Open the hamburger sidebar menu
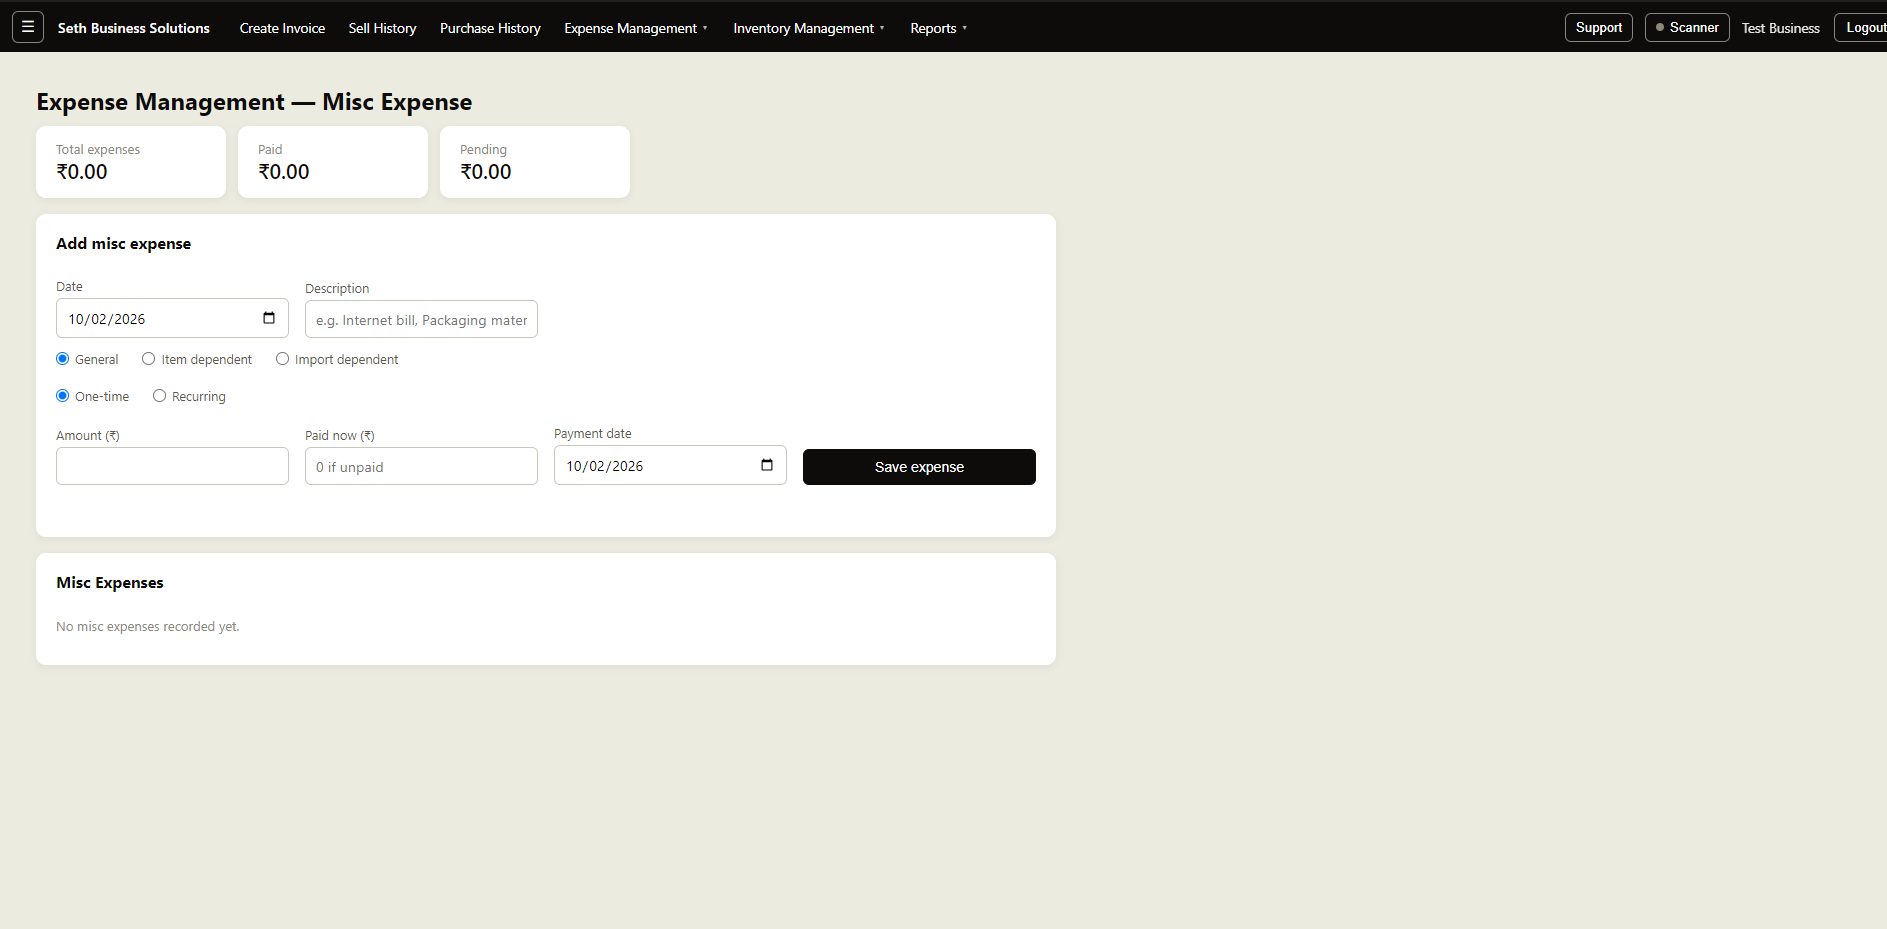This screenshot has width=1887, height=929. [28, 27]
